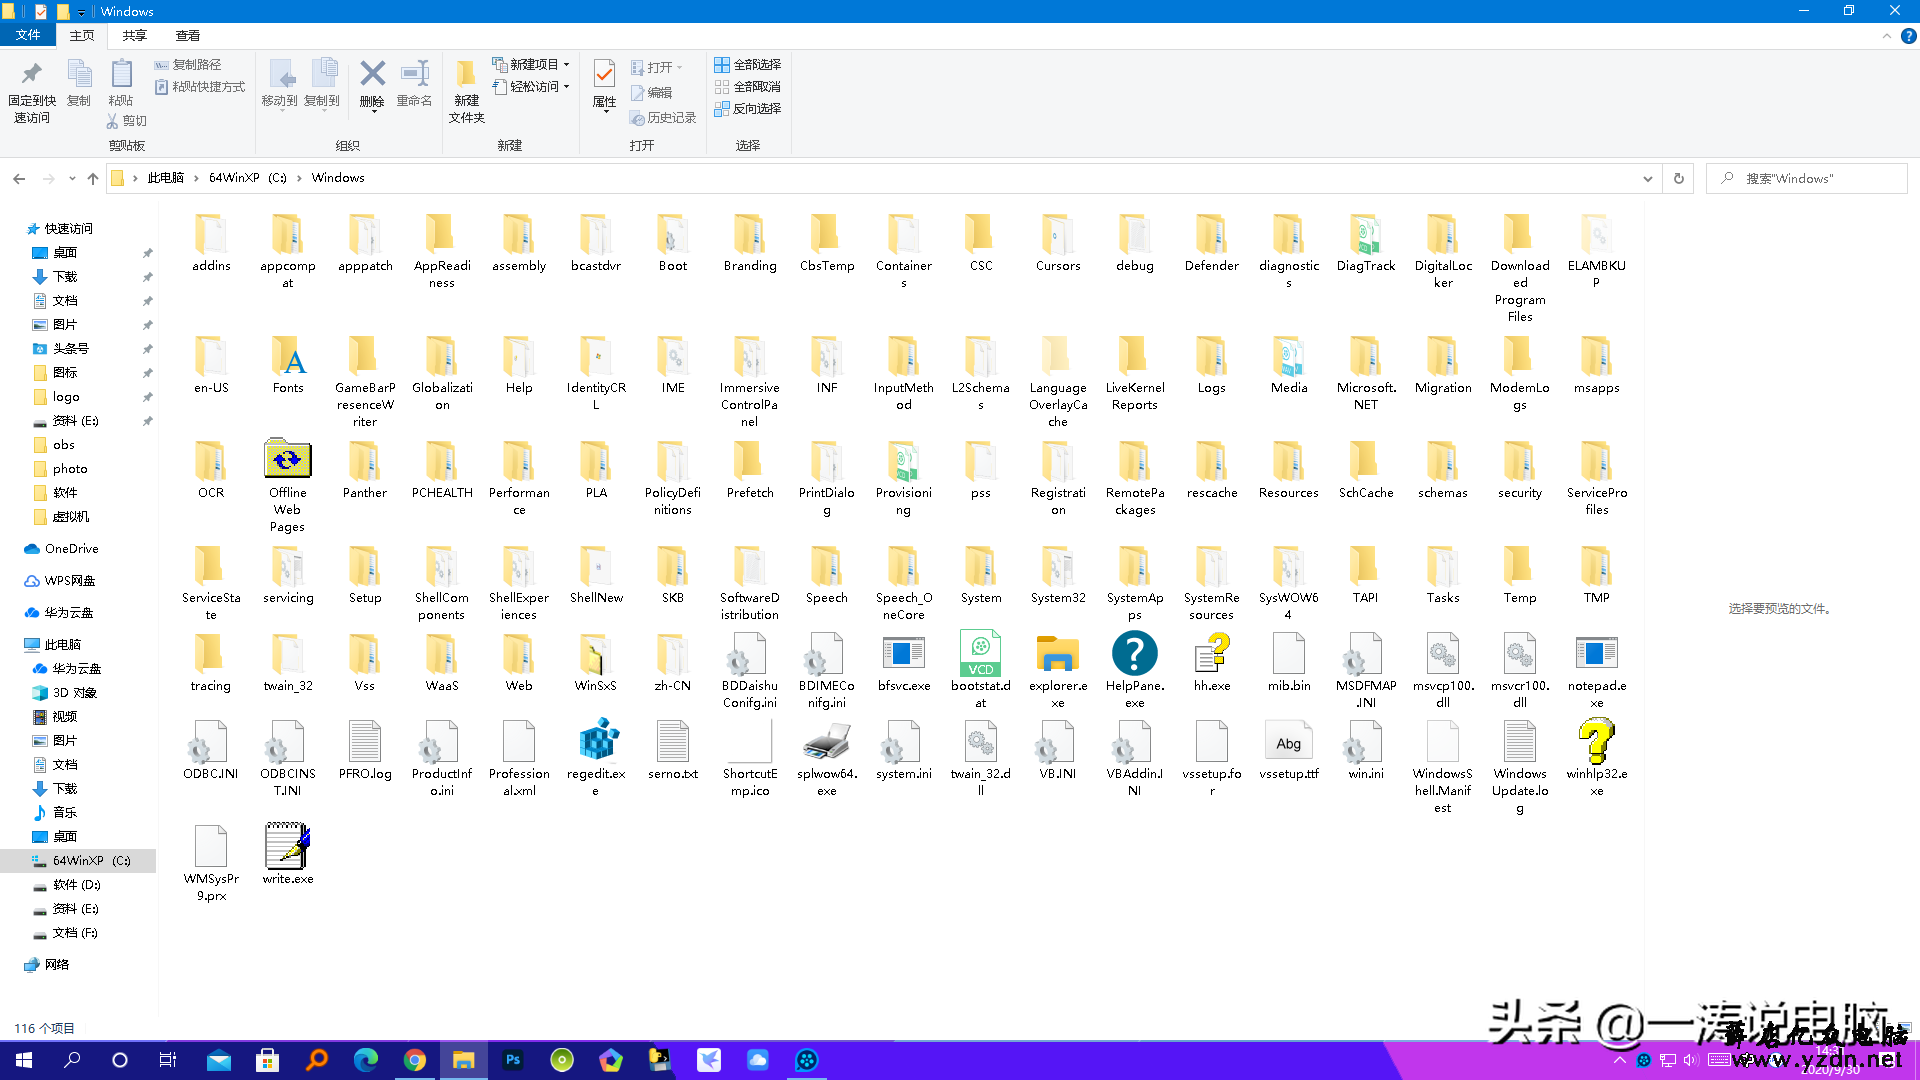The width and height of the screenshot is (1920, 1080).
Task: Click the Pin to Quick access icon
Action: [x=32, y=74]
